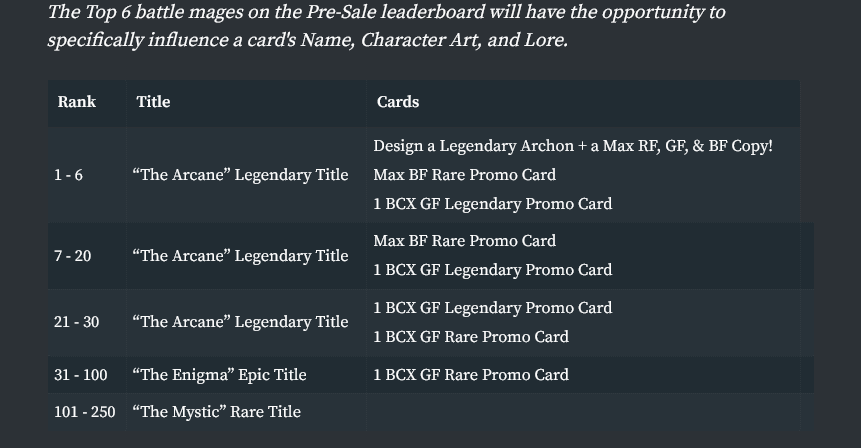Click 1 BCX GF Legendary Promo Card in 1 - 6 row
The image size is (861, 448).
pos(493,204)
